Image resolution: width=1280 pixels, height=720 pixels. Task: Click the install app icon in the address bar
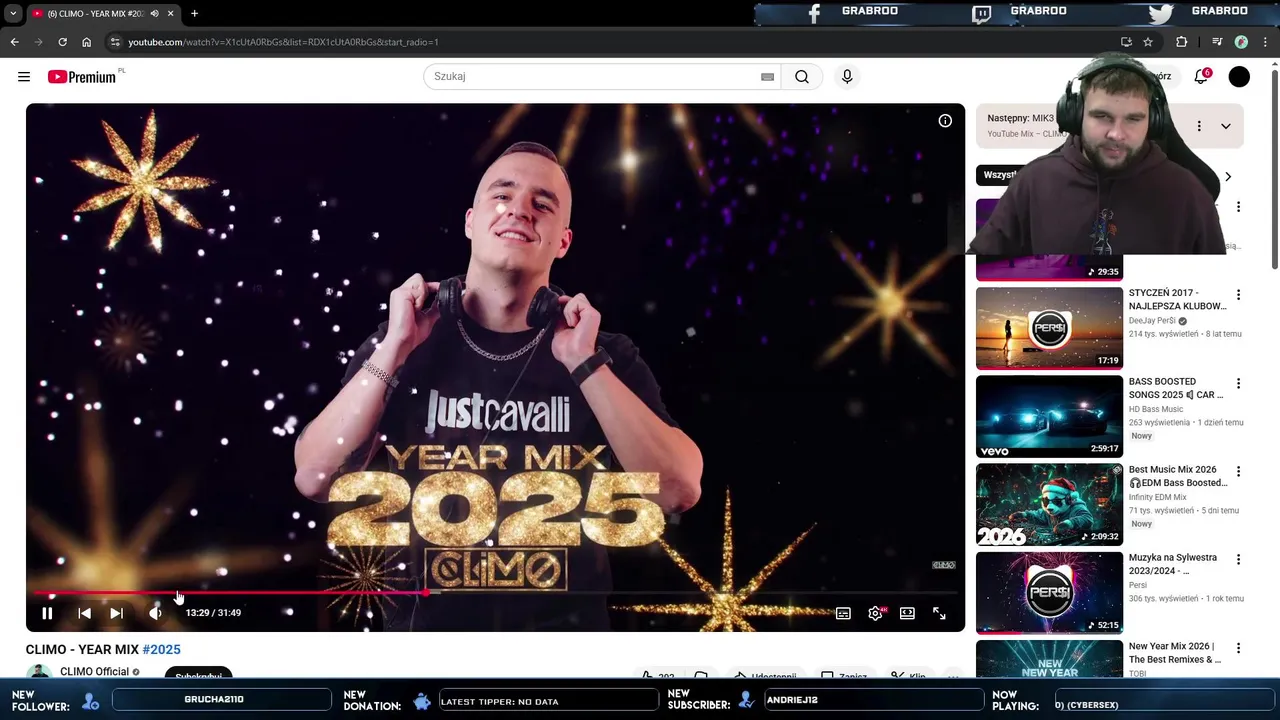1126,42
